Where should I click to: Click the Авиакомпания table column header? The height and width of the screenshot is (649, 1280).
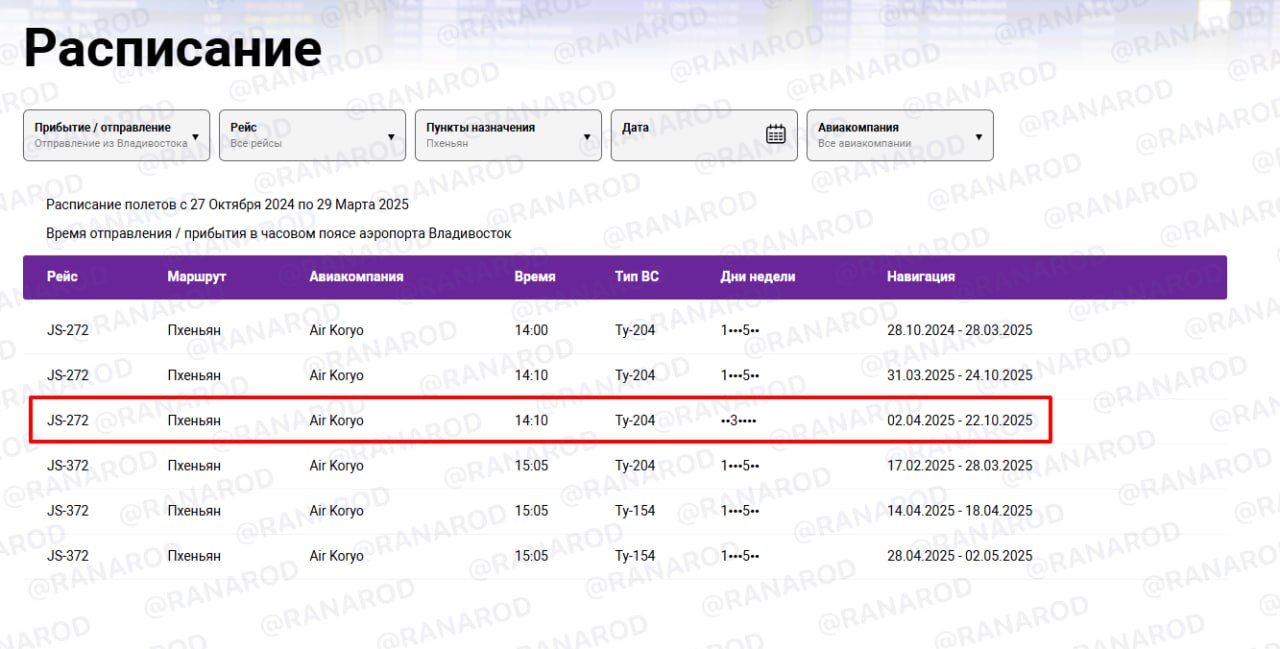pos(356,277)
